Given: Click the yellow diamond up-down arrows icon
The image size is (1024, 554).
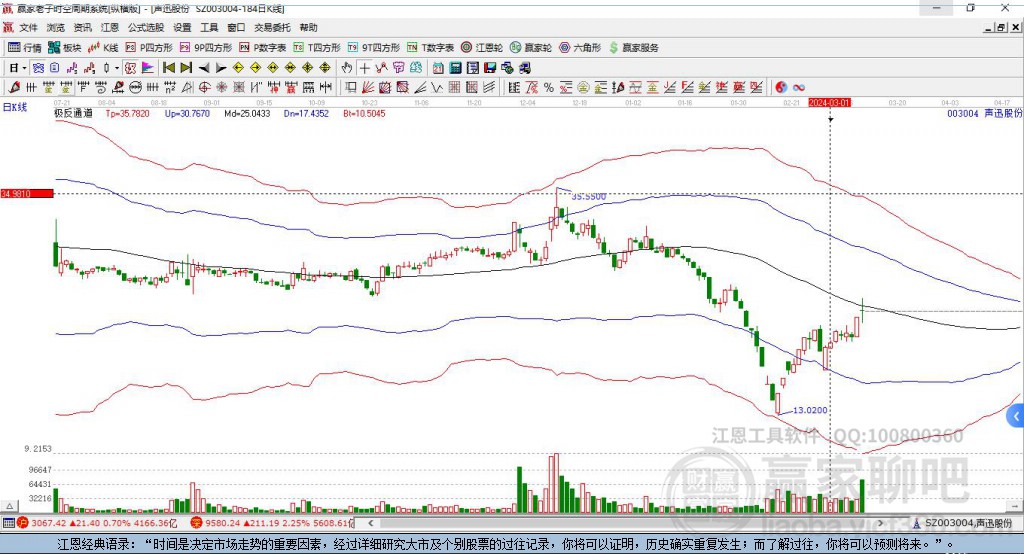Looking at the screenshot, I should coord(325,67).
